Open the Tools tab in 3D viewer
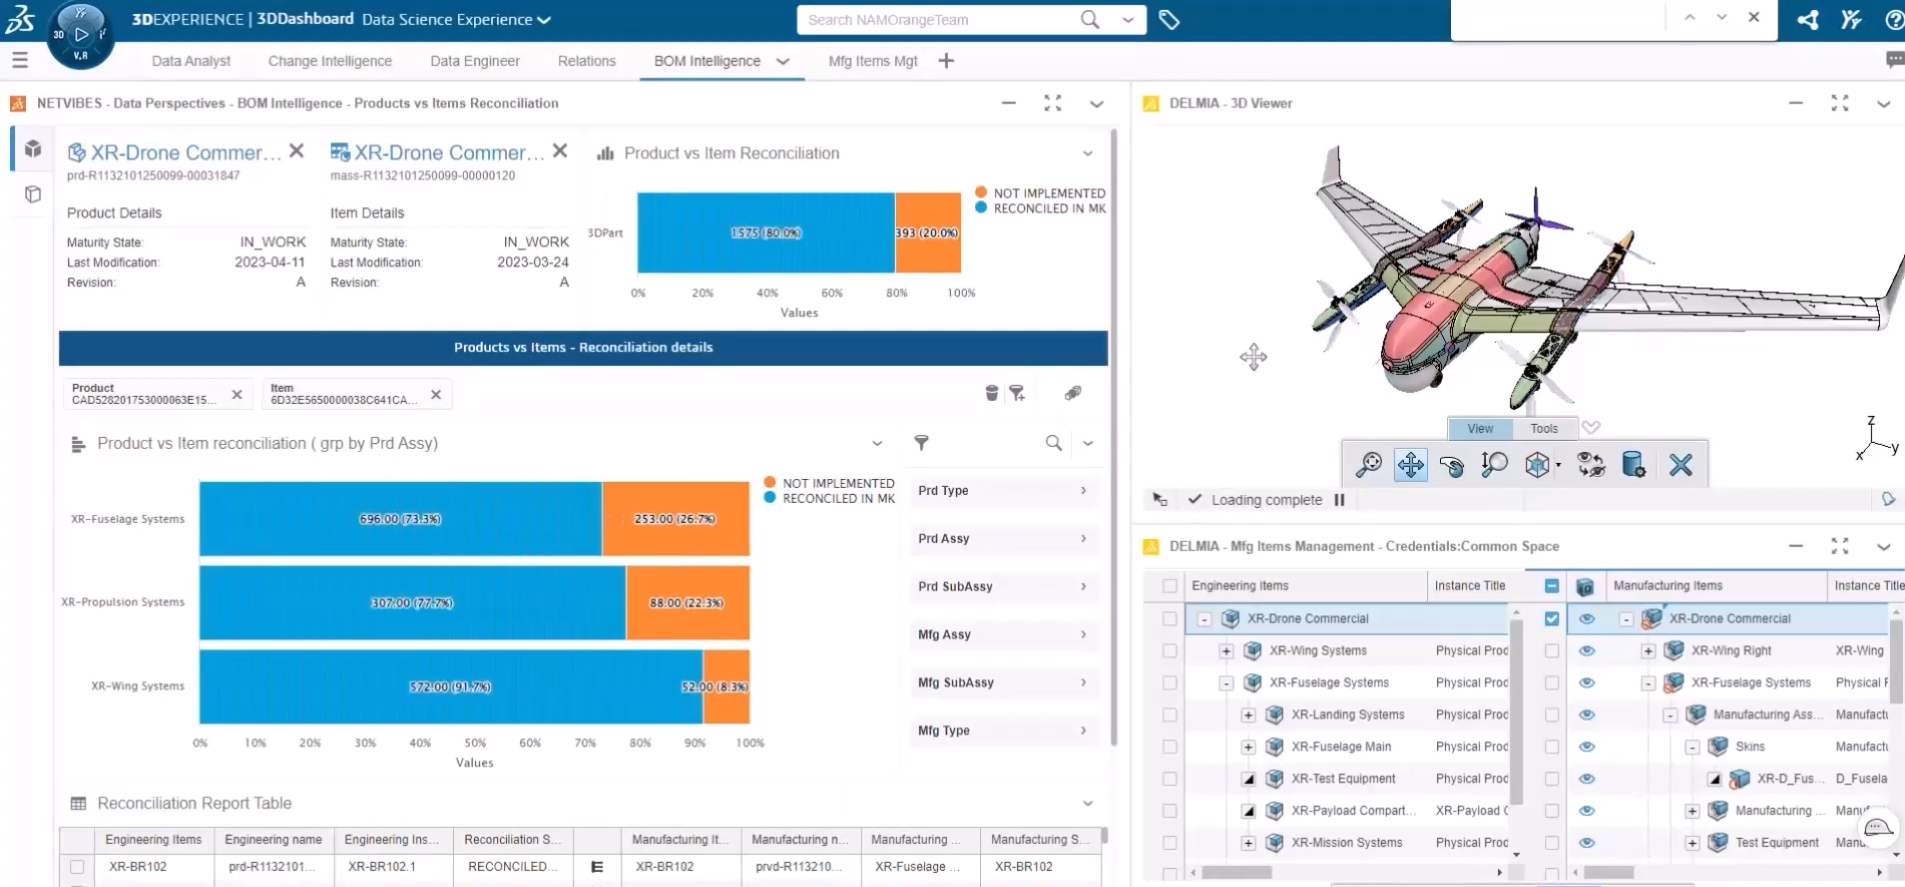 [x=1543, y=429]
